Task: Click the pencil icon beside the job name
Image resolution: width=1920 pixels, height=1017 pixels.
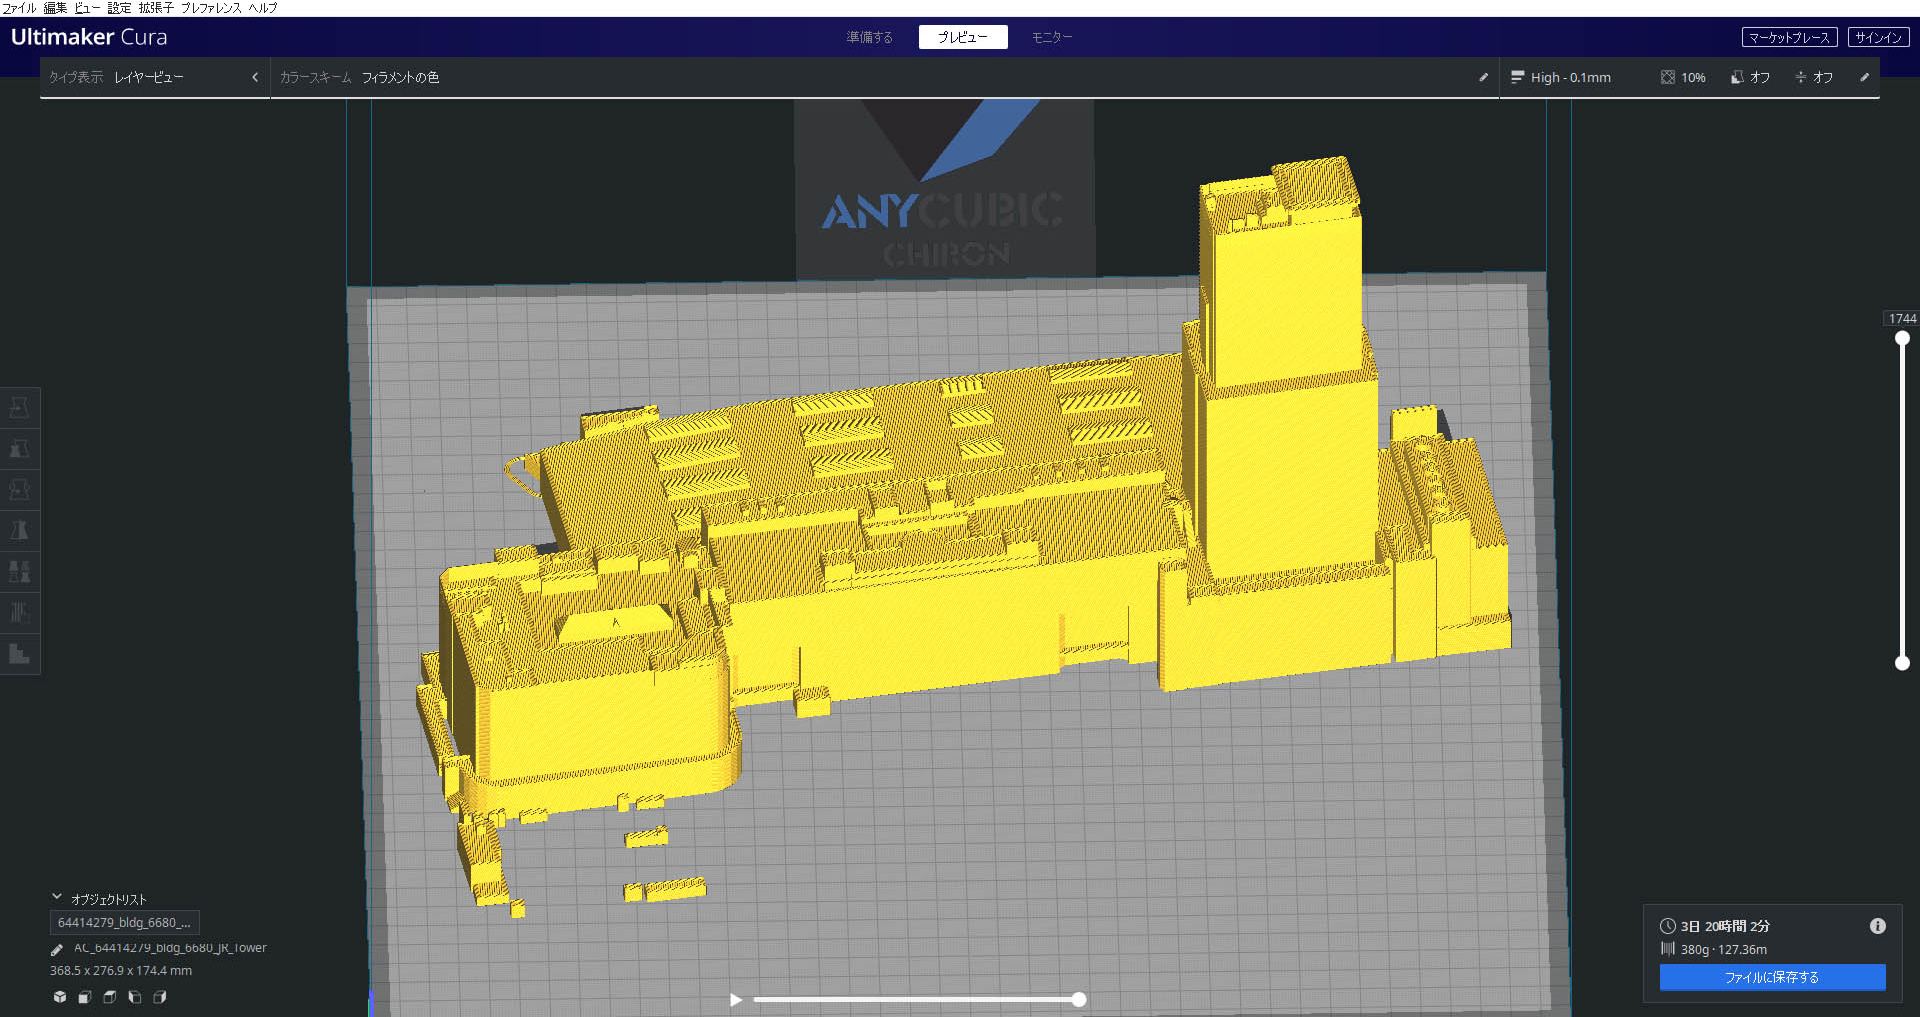Action: 57,949
